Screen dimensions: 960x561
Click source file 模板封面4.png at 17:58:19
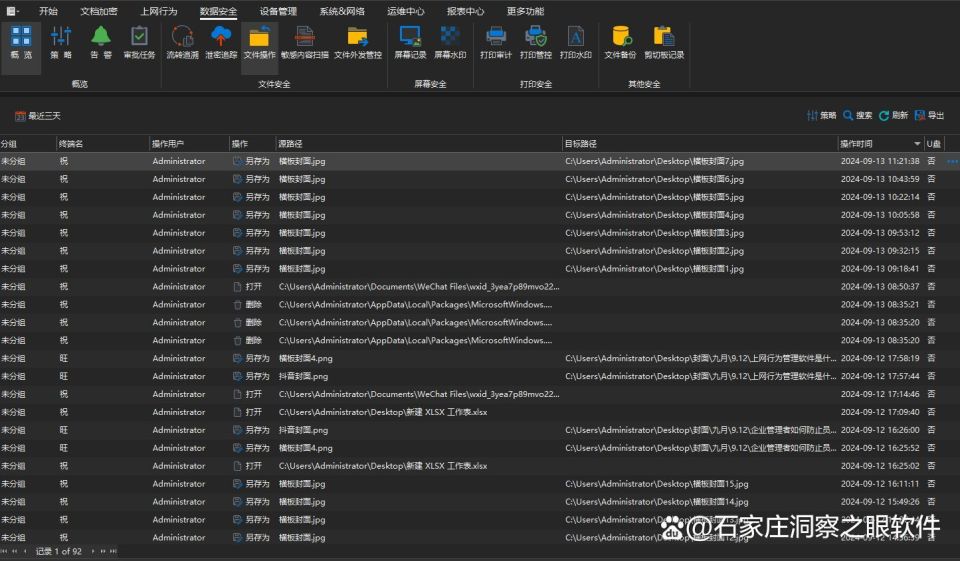click(x=306, y=358)
